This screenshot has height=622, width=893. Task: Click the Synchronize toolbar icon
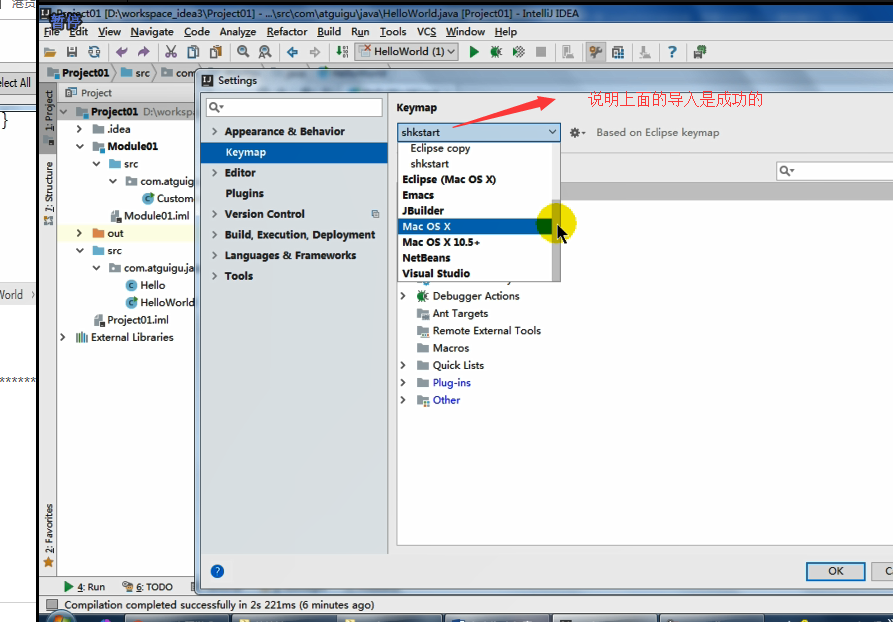pyautogui.click(x=94, y=52)
